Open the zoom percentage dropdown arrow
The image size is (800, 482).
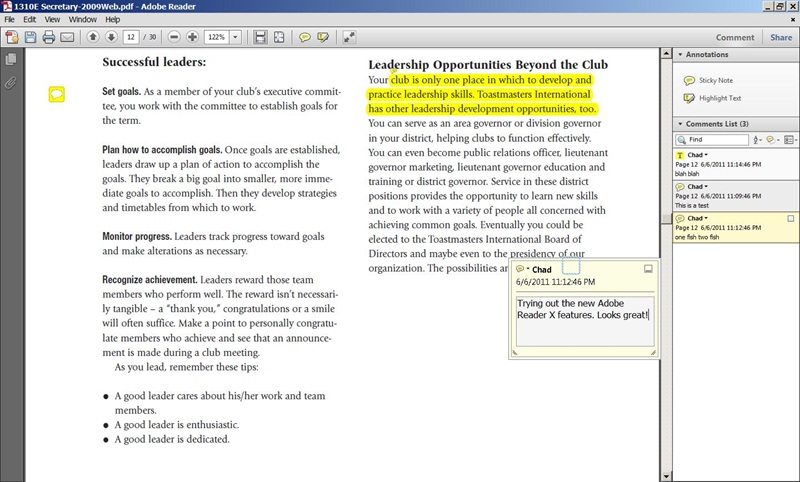click(x=235, y=37)
